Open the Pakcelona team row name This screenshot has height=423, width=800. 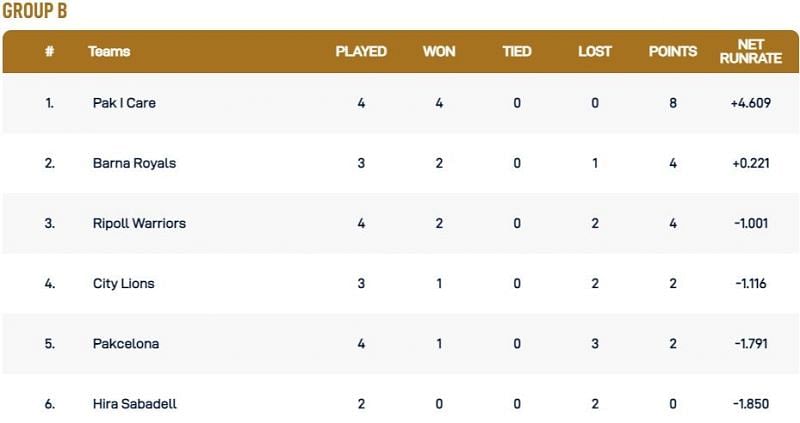125,343
